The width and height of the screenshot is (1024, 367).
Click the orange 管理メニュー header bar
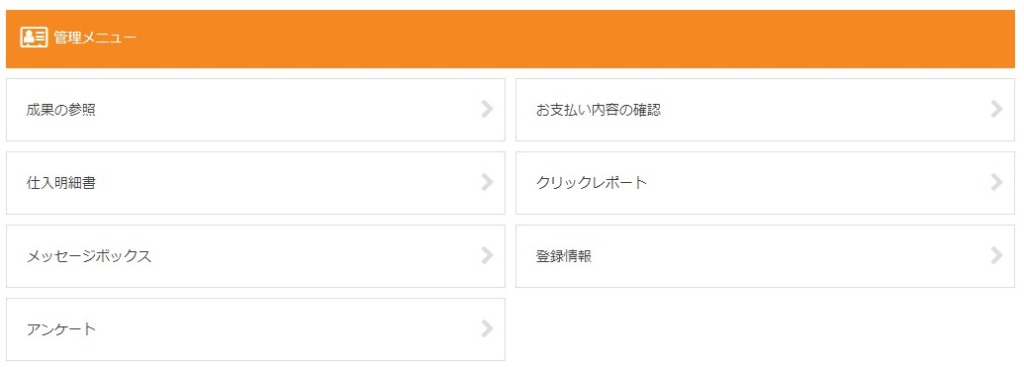point(511,39)
